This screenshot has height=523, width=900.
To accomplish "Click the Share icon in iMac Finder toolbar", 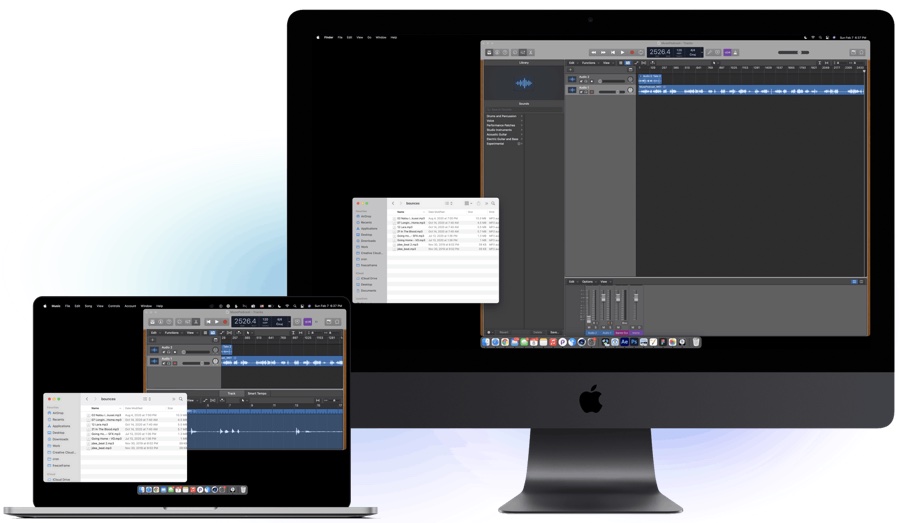I will [479, 203].
